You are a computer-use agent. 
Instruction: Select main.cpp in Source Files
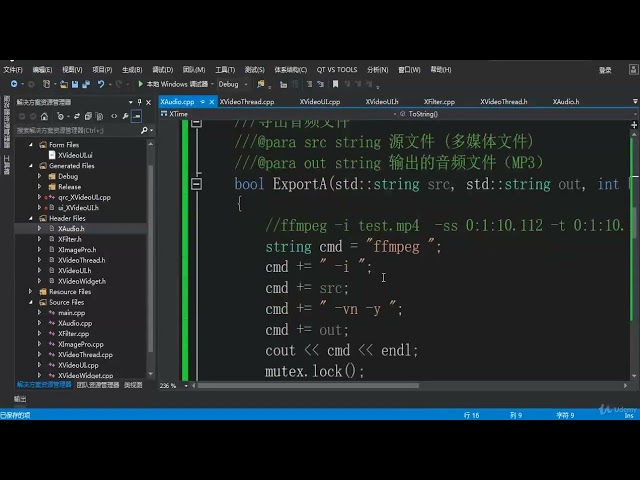tap(72, 313)
